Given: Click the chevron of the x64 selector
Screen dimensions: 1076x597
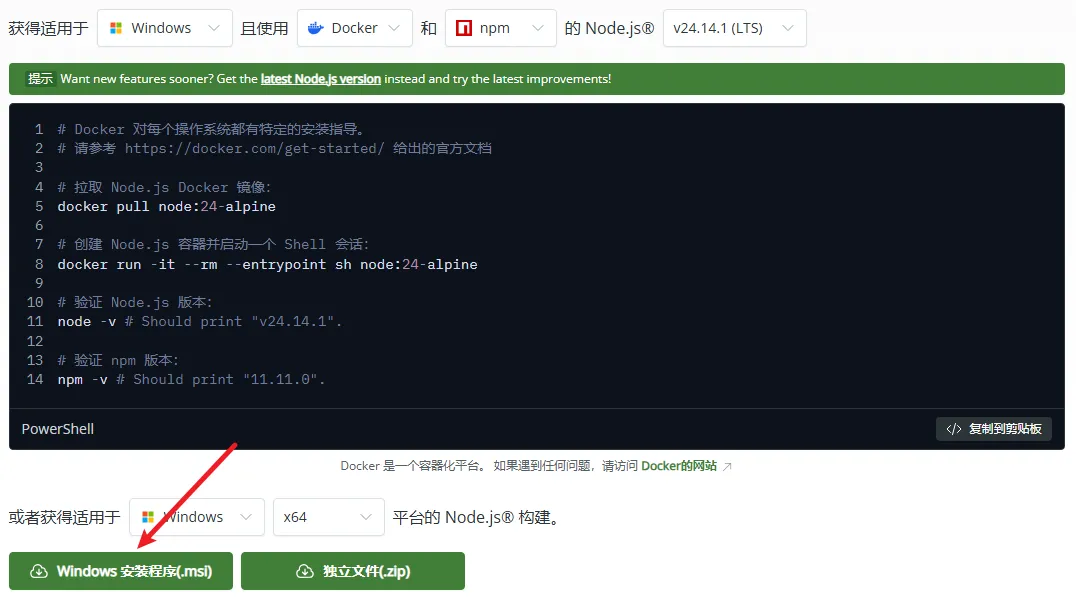Looking at the screenshot, I should 366,517.
